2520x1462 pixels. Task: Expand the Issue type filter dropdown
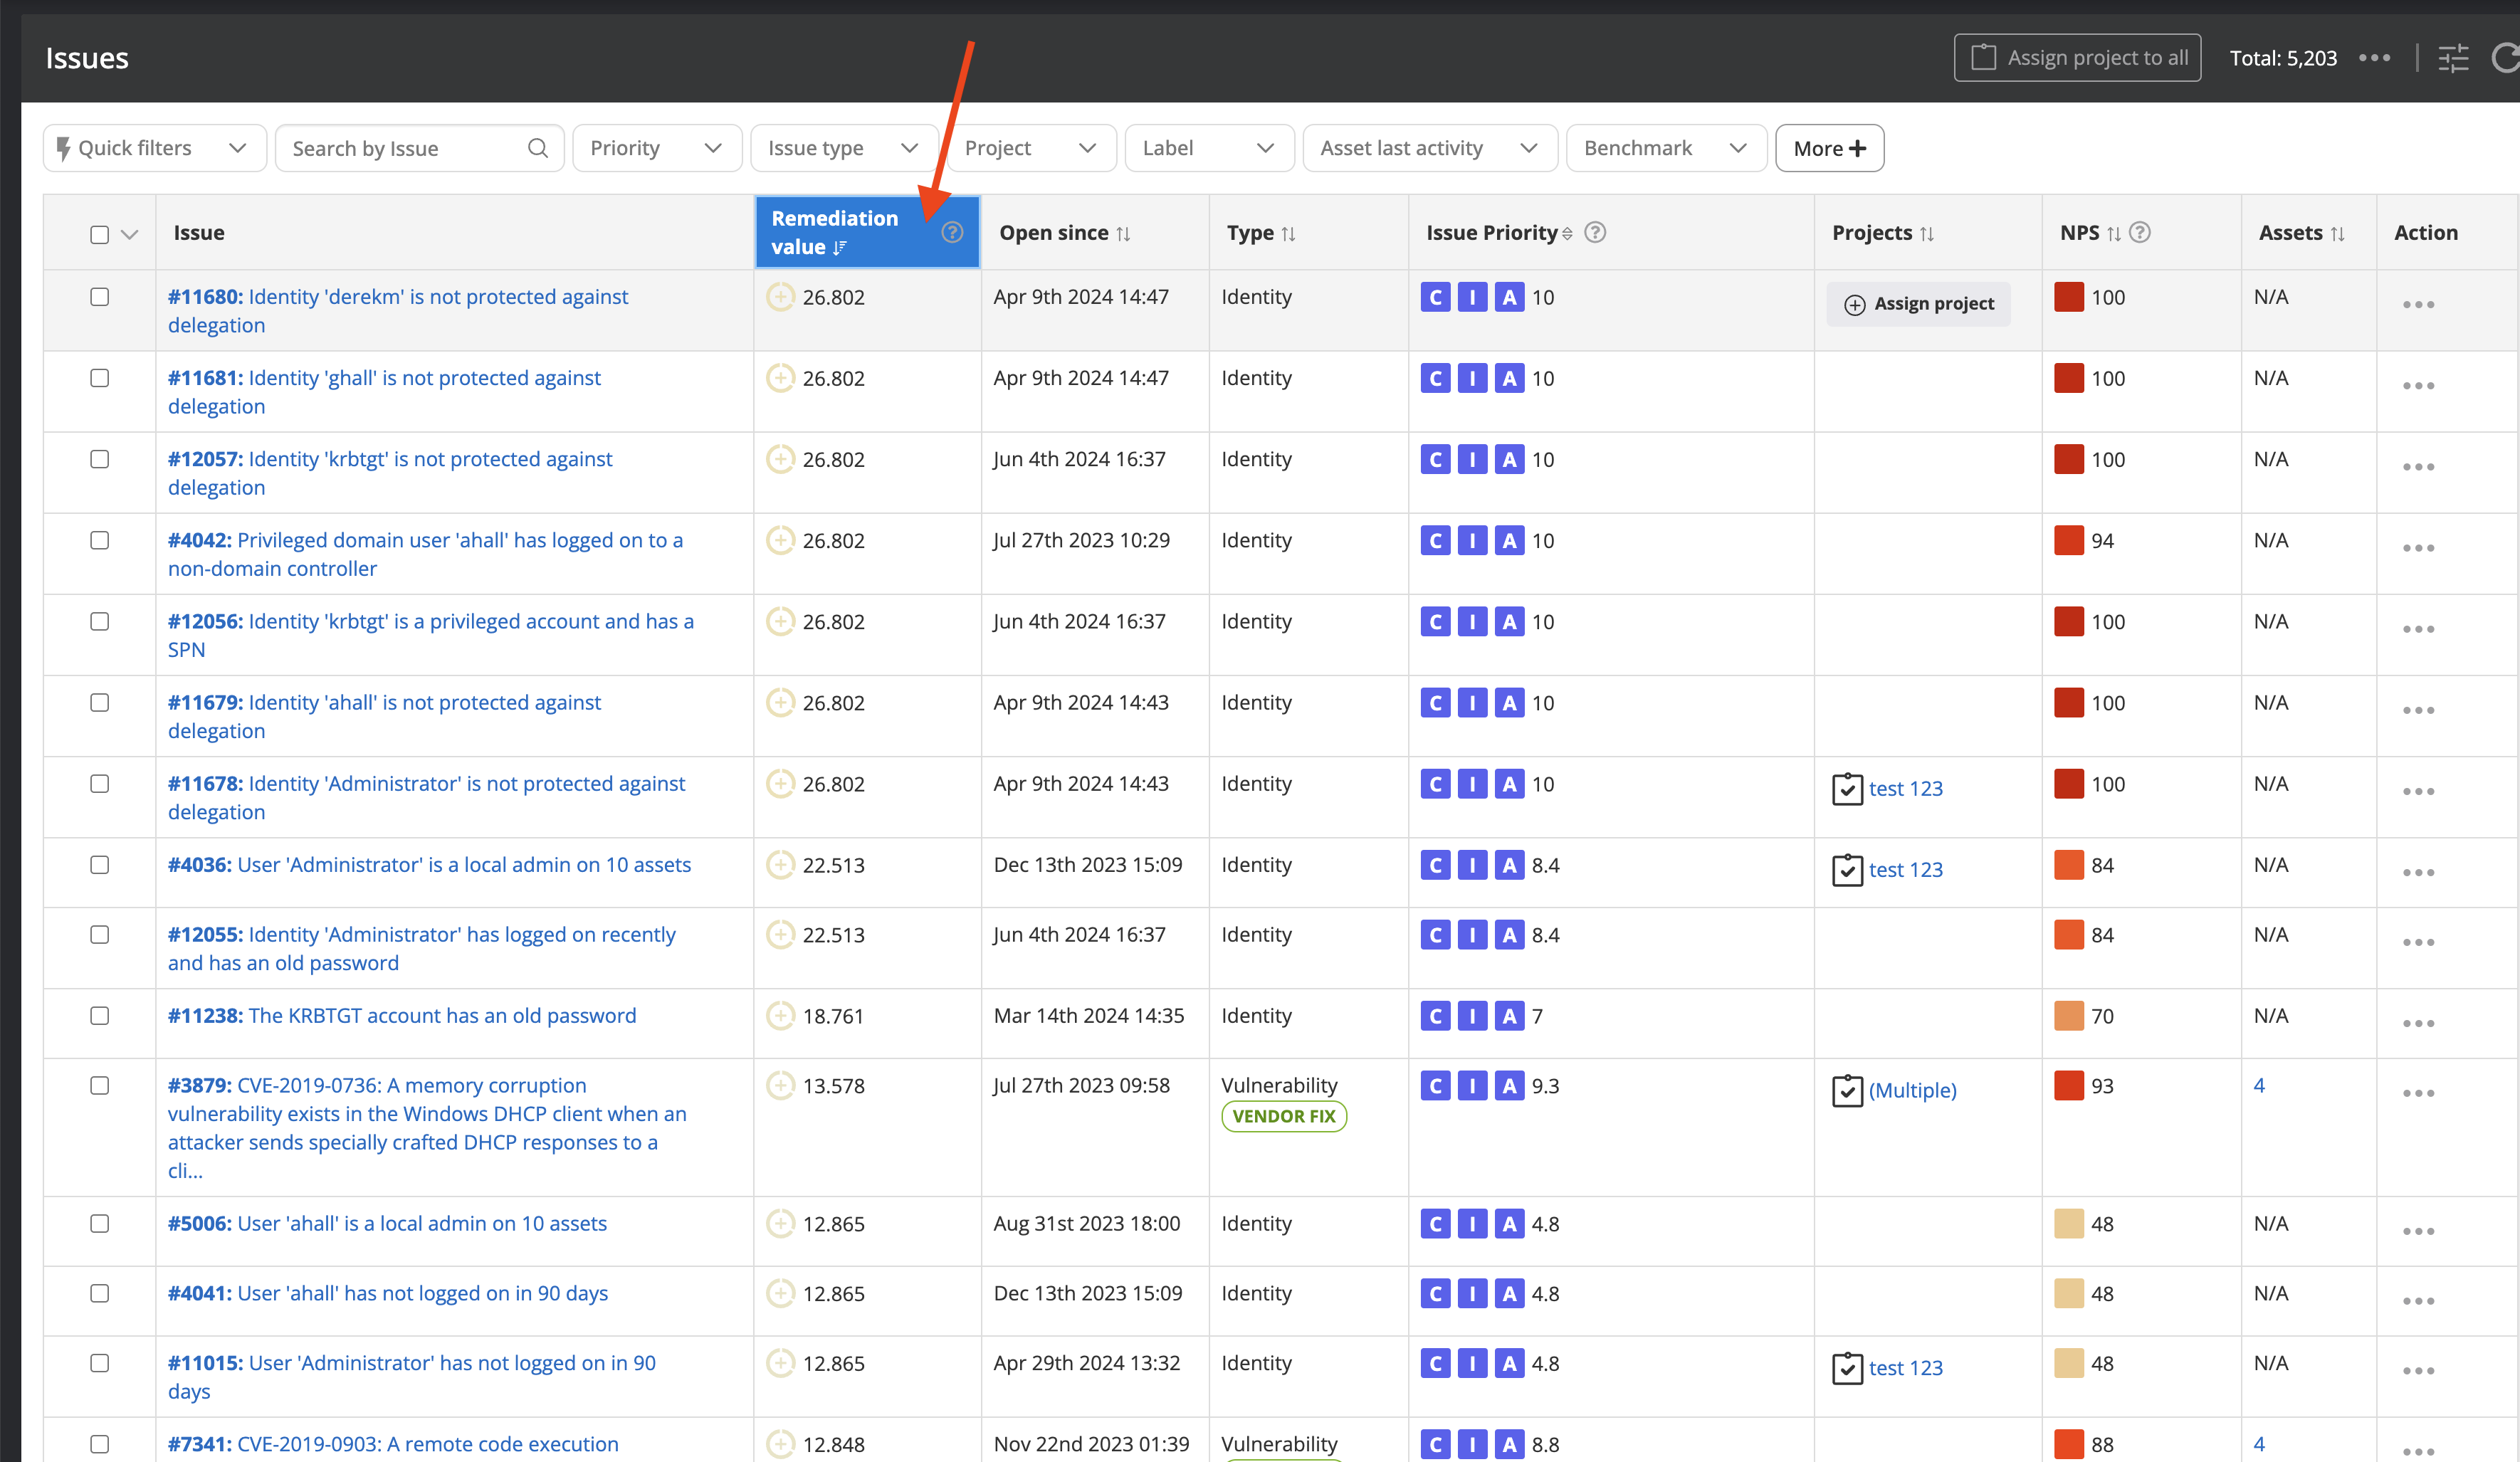click(x=842, y=148)
